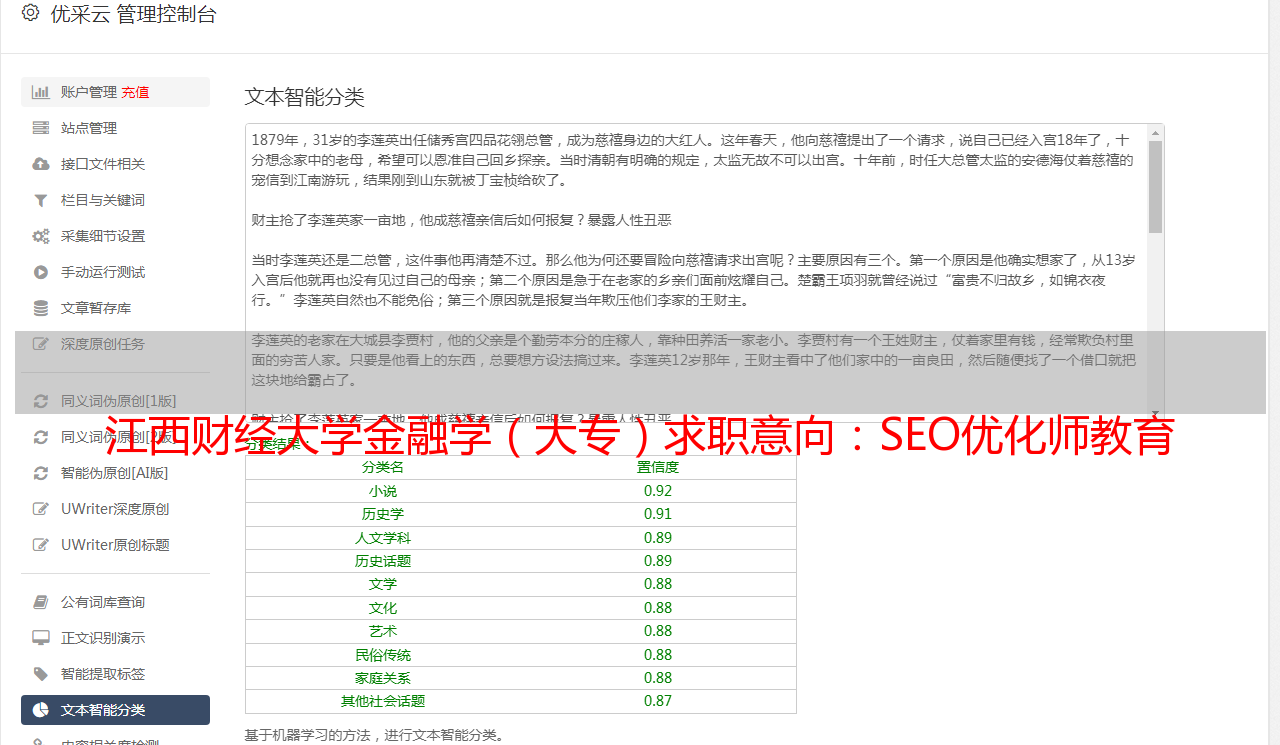Screen dimensions: 1280x745
Task: Click the gears icon for 采集细节设置
Action: [41, 236]
